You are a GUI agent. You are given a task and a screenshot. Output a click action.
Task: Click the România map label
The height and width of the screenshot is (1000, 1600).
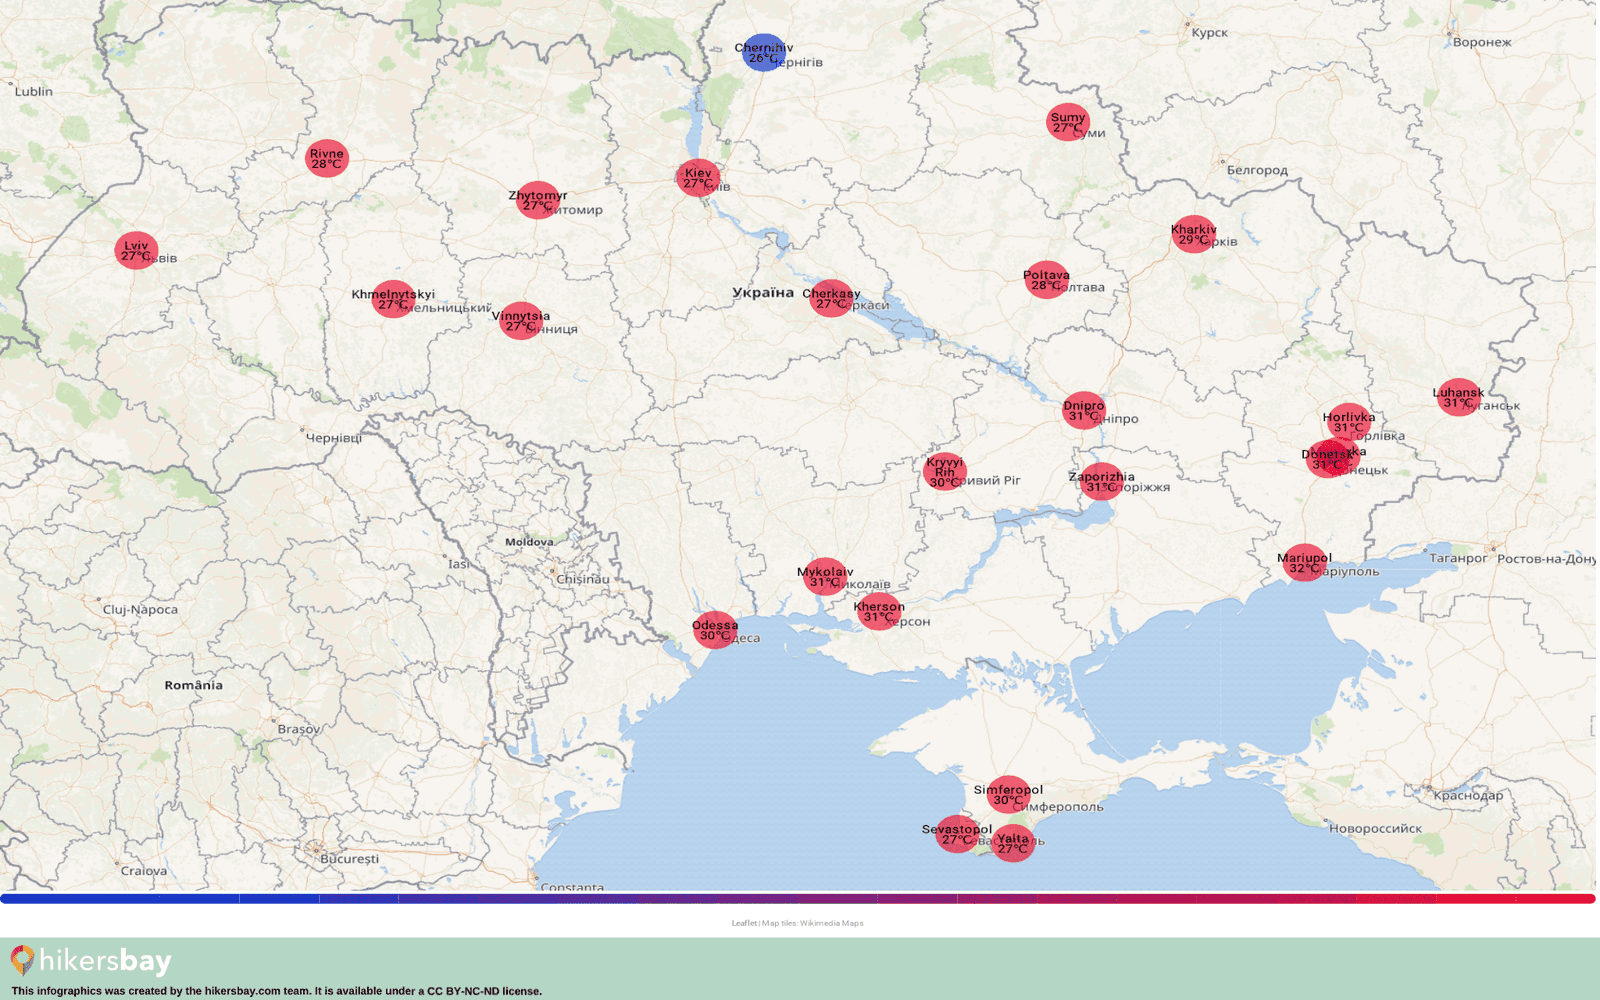tap(194, 685)
